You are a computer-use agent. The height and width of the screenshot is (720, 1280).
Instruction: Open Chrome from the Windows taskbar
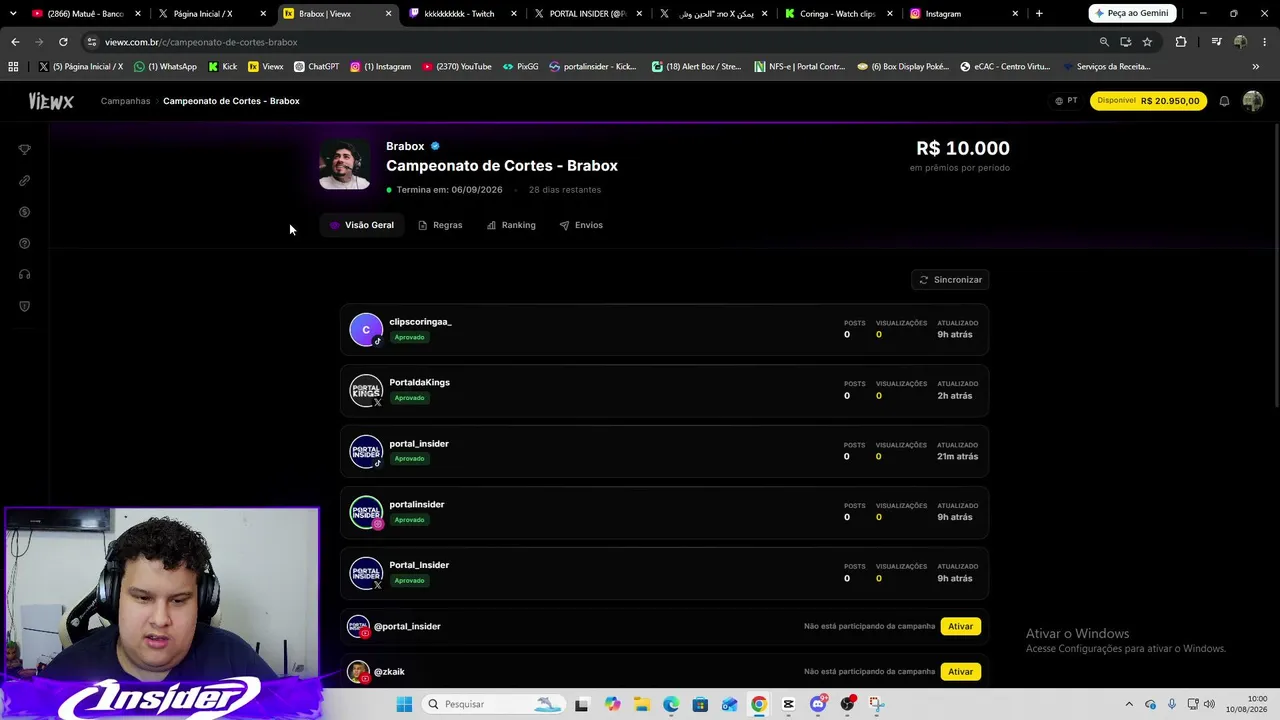click(x=759, y=704)
